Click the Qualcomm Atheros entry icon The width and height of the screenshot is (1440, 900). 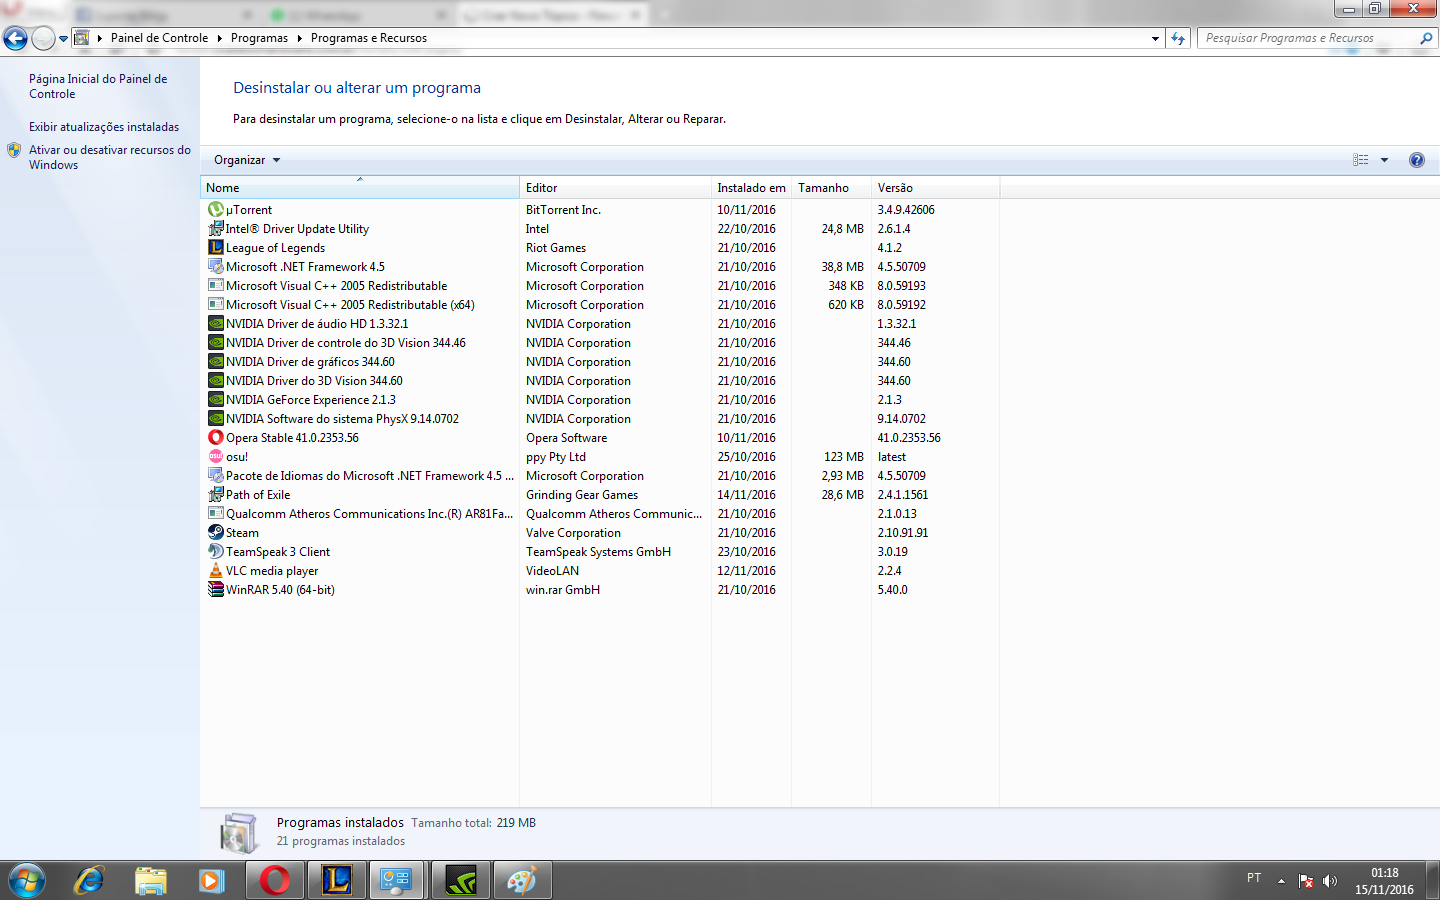click(216, 514)
